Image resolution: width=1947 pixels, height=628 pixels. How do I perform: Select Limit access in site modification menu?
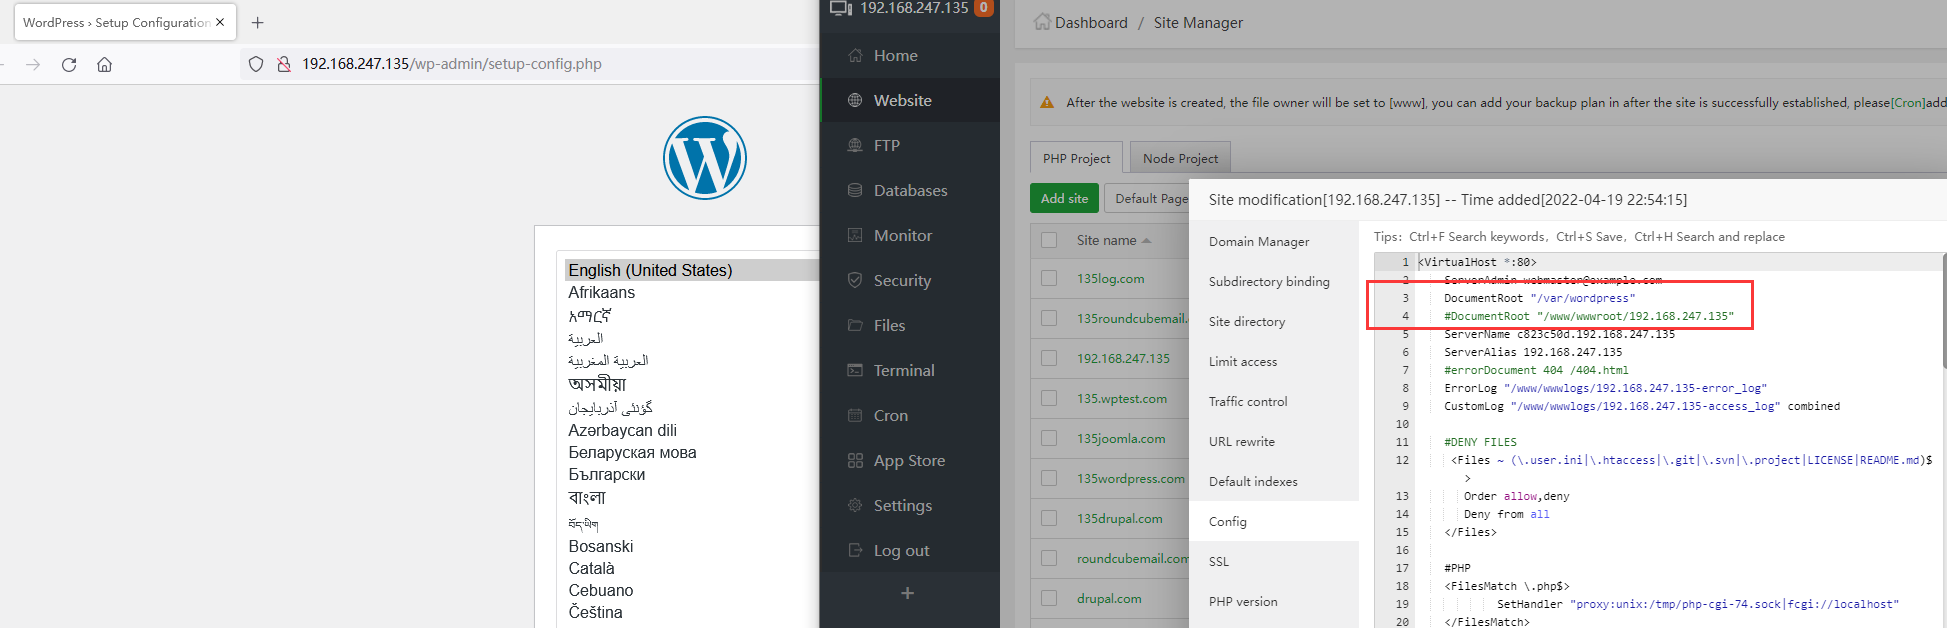1274,361
